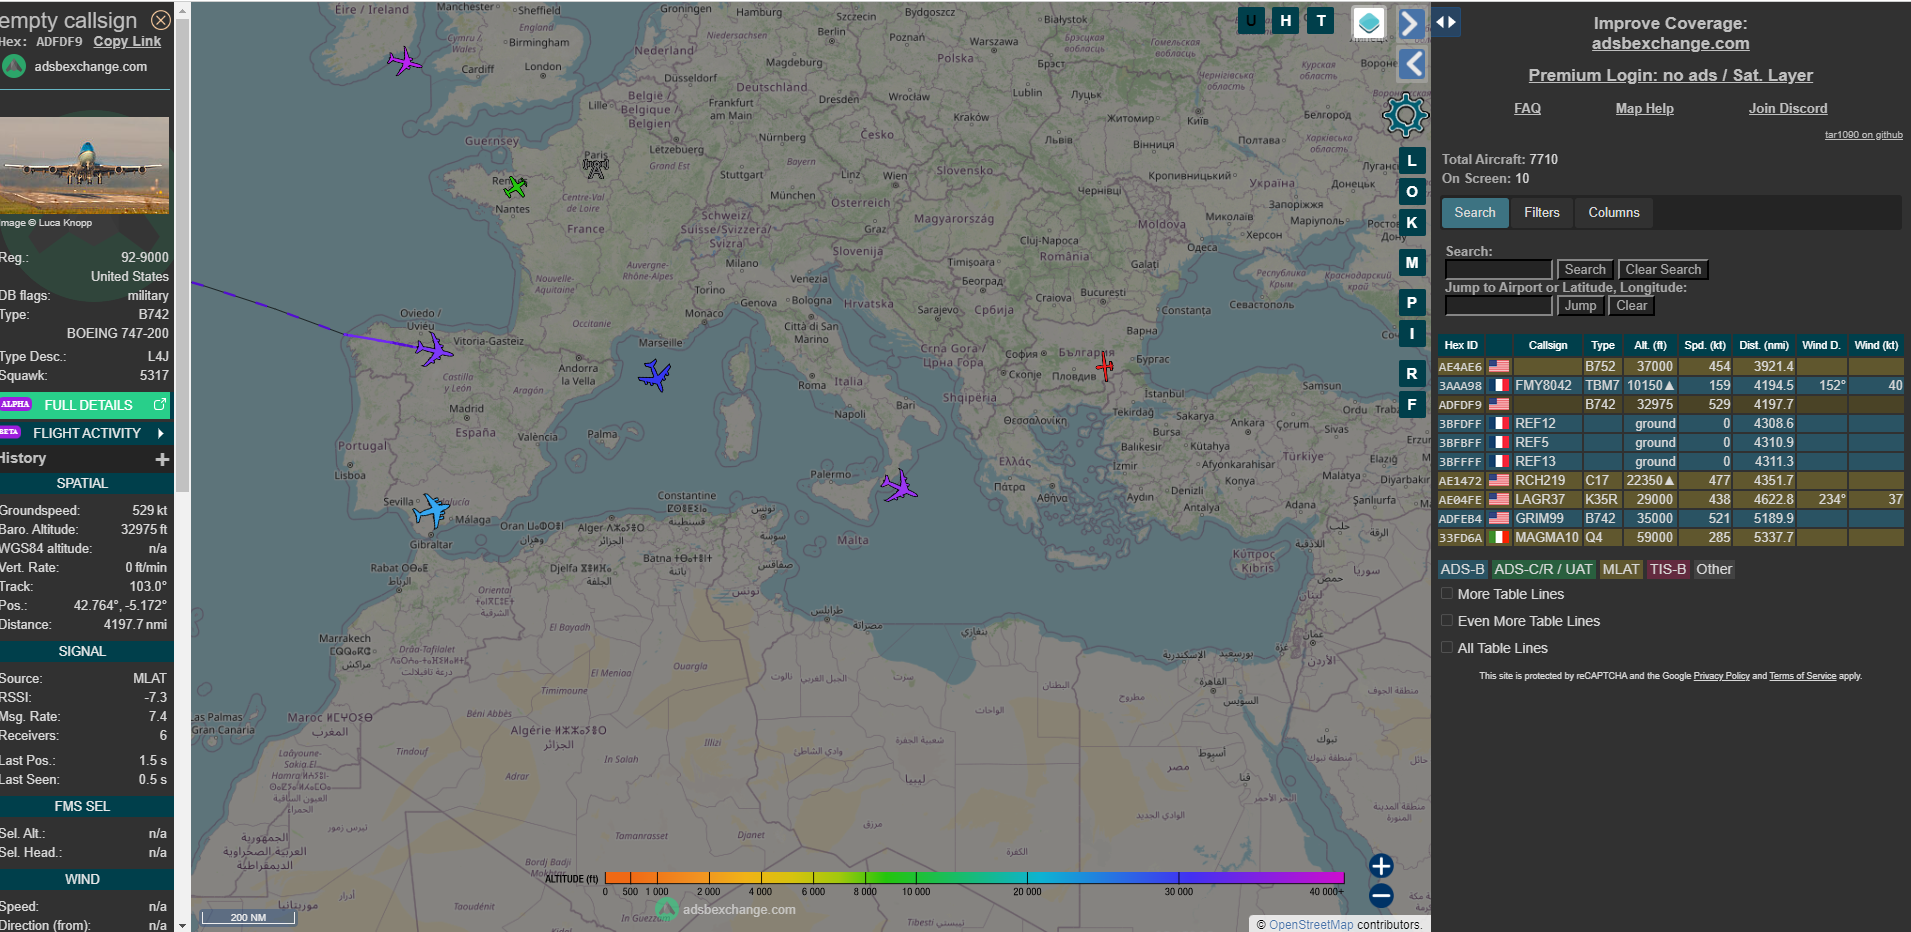This screenshot has height=932, width=1911.
Task: Click the ADS-B source legend swatch
Action: click(1462, 569)
